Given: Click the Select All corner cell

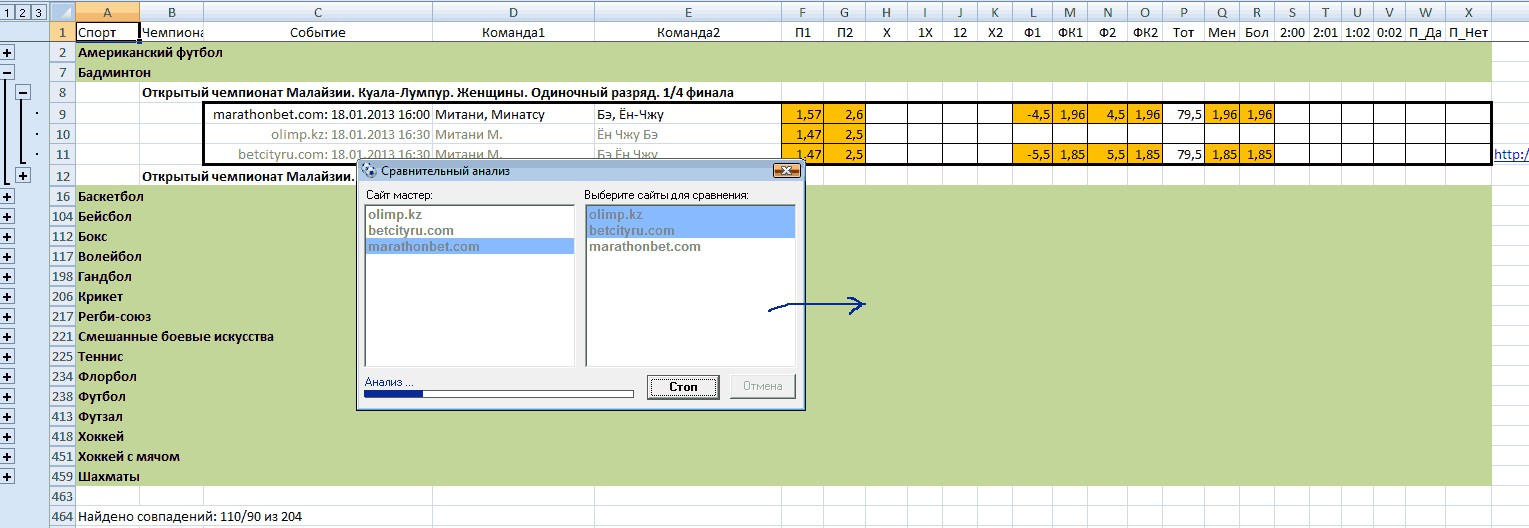Looking at the screenshot, I should click(62, 12).
